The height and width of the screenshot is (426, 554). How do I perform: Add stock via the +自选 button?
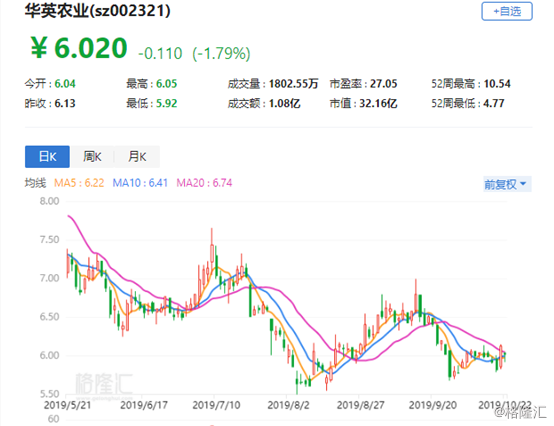pyautogui.click(x=507, y=11)
